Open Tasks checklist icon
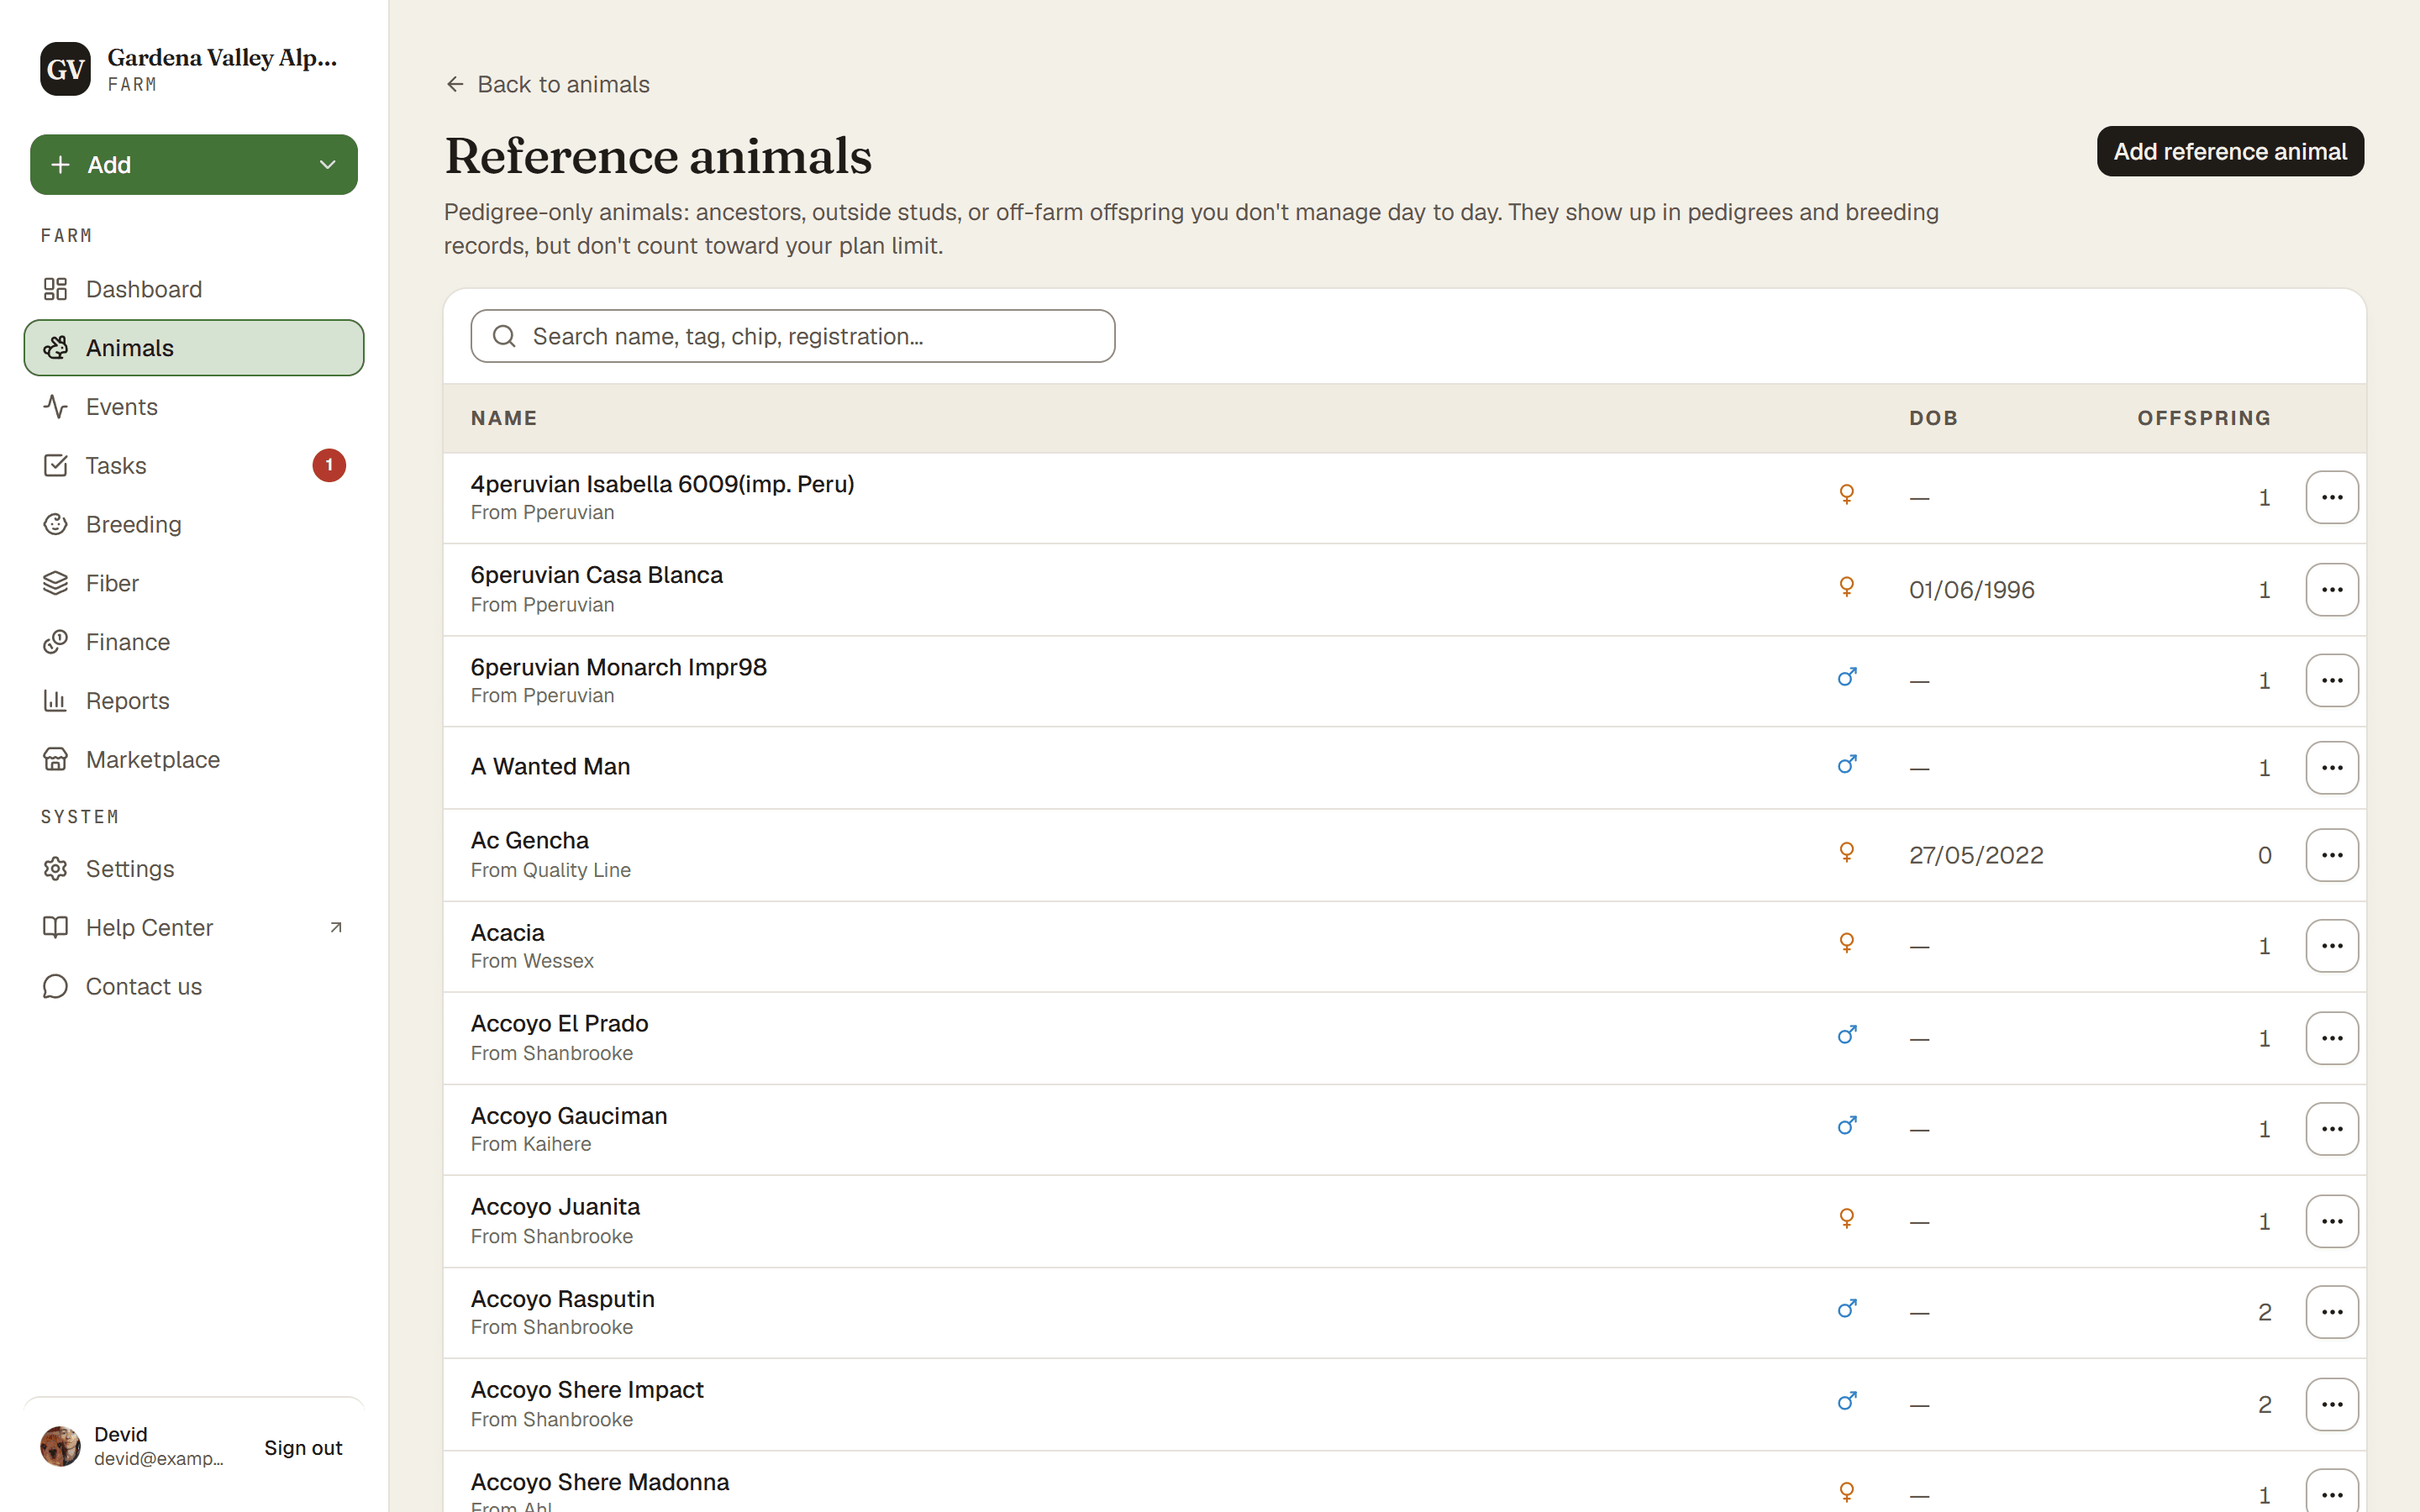The width and height of the screenshot is (2420, 1512). [55, 465]
